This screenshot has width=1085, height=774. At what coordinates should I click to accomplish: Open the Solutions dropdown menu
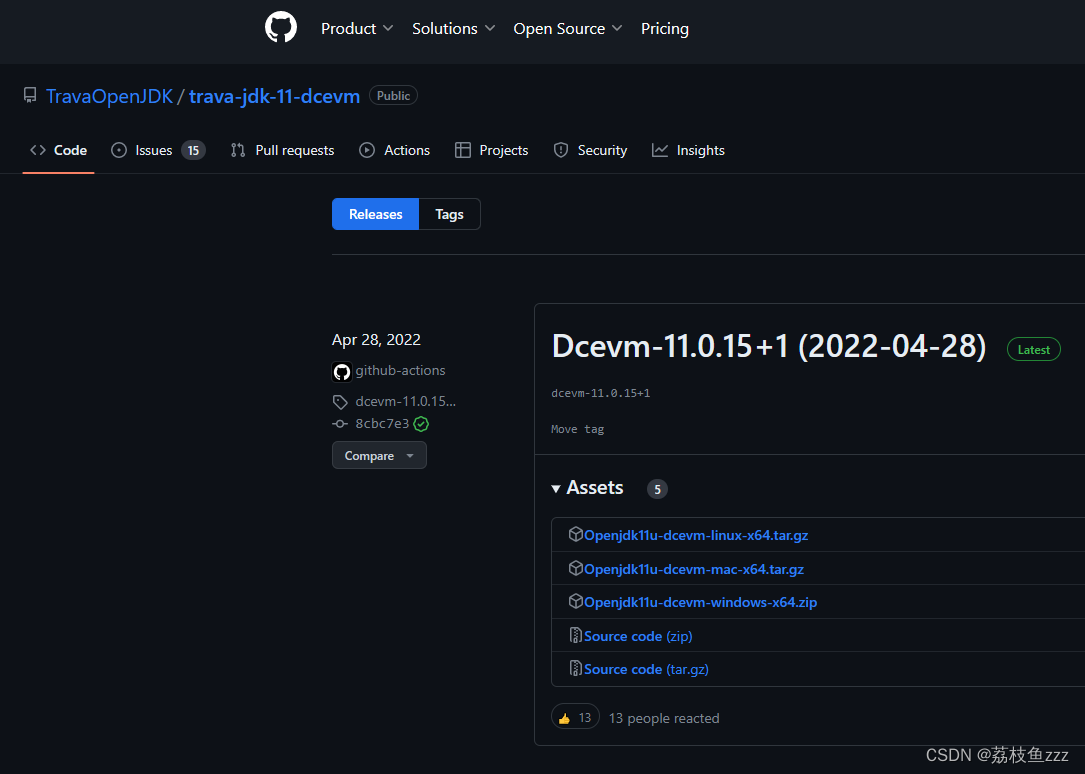tap(453, 28)
